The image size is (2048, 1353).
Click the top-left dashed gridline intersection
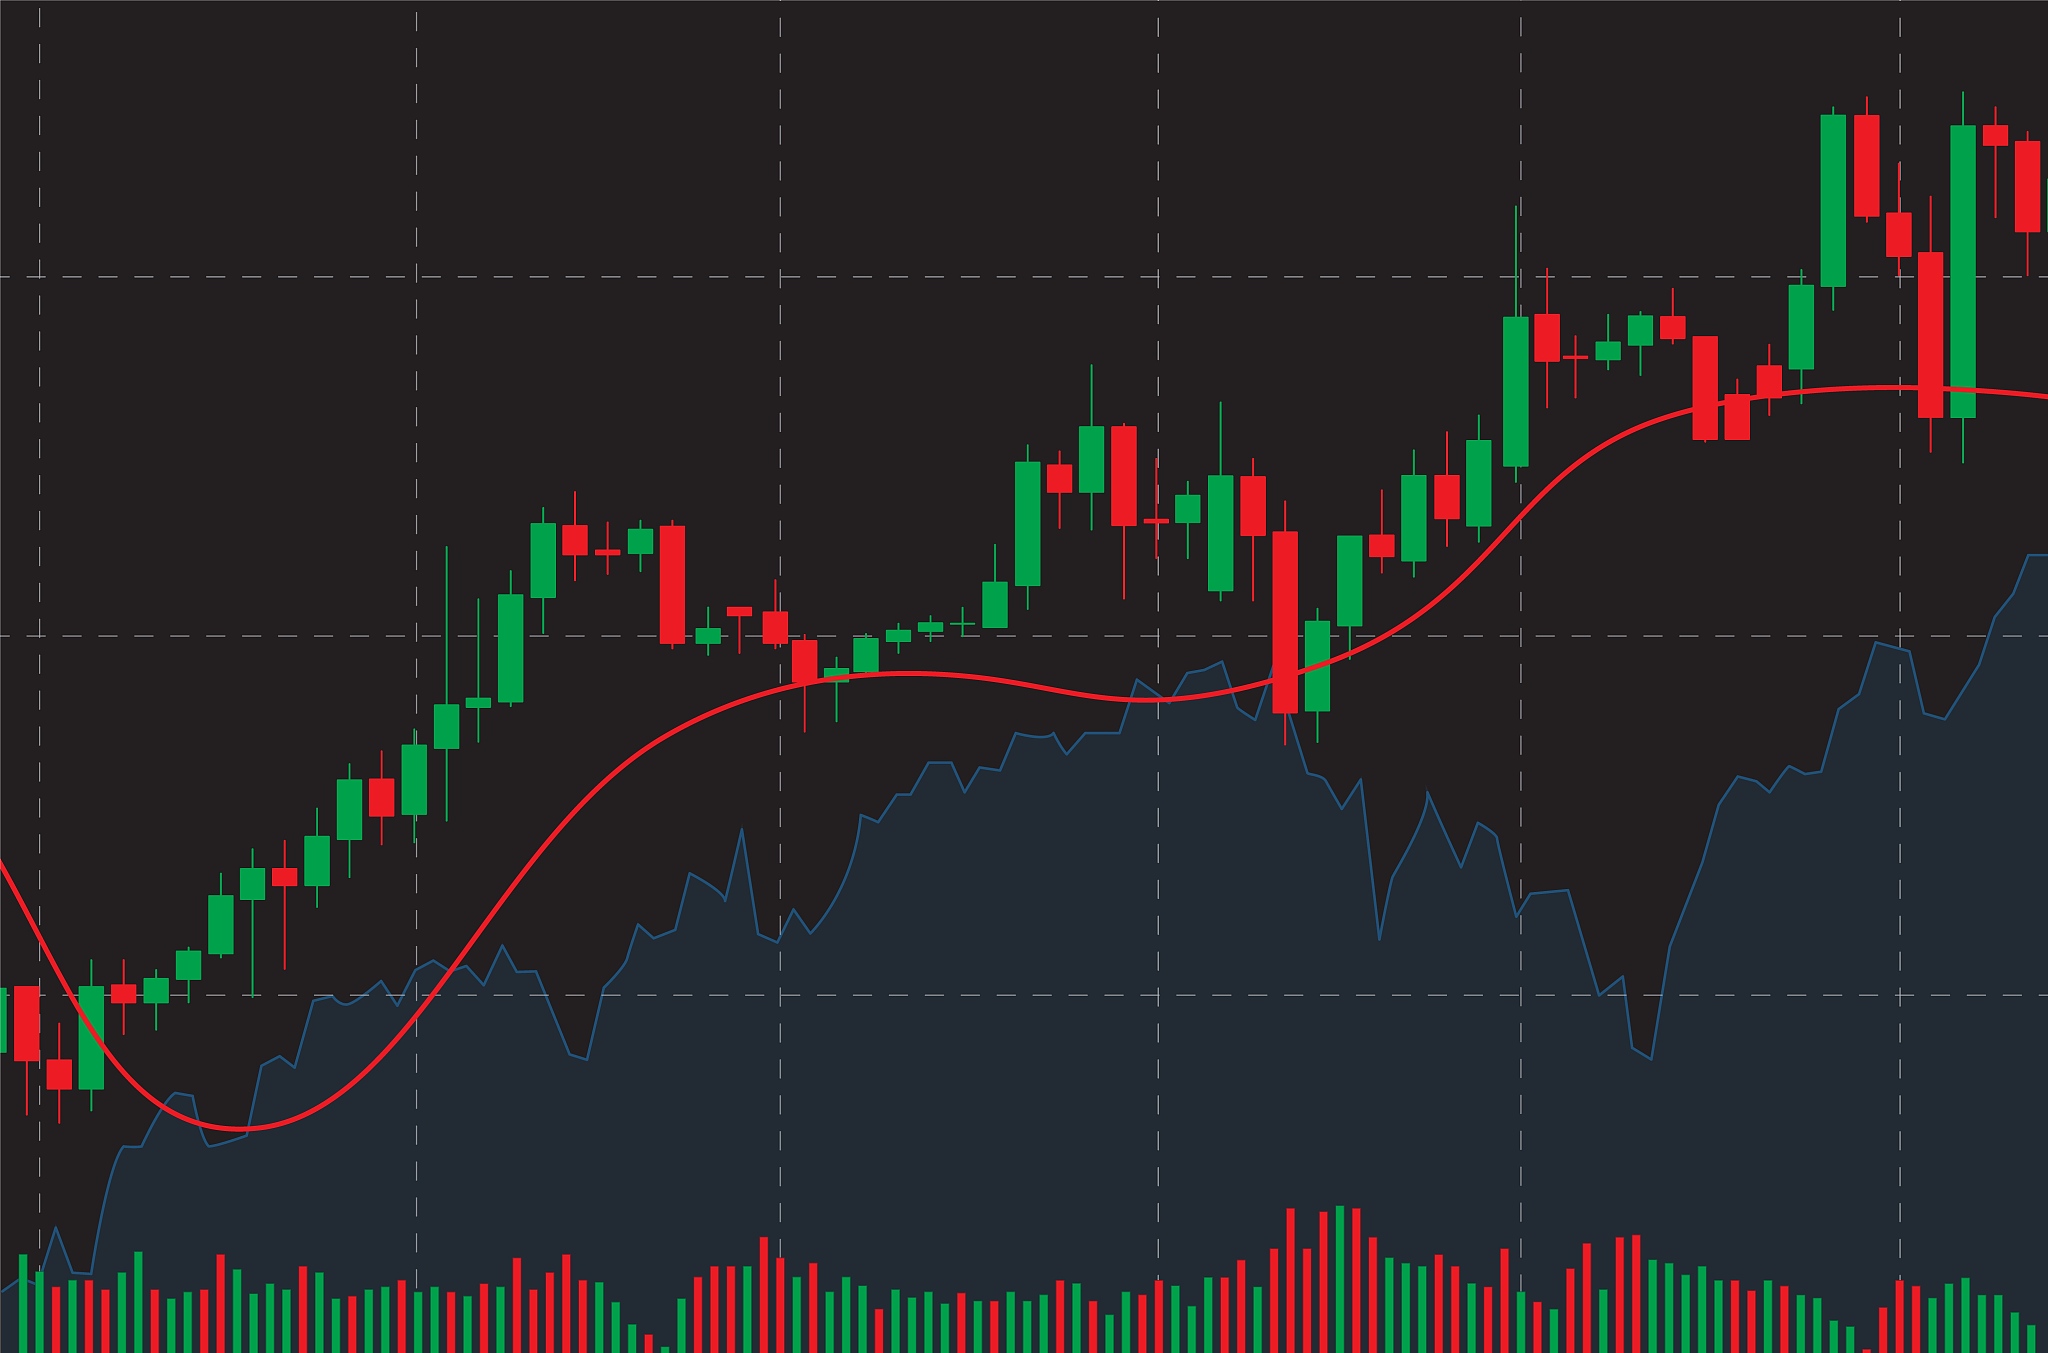click(40, 276)
